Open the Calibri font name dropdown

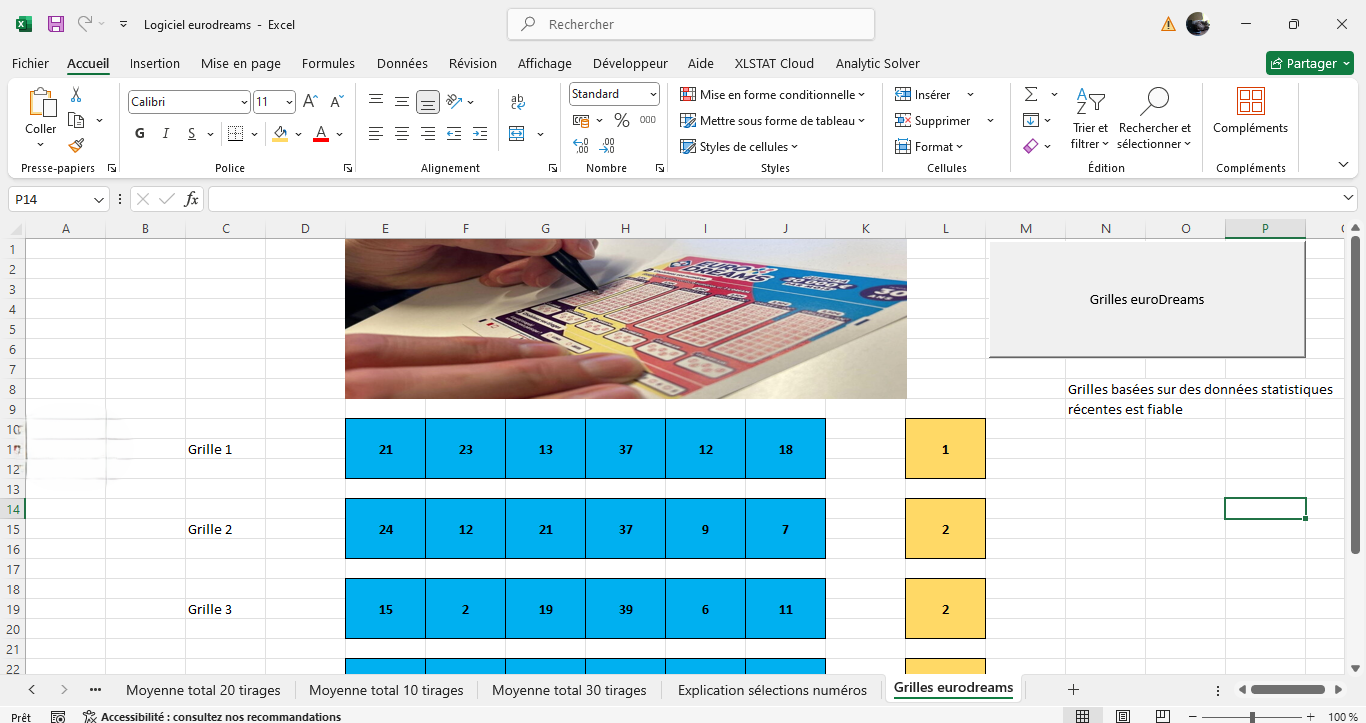[244, 102]
